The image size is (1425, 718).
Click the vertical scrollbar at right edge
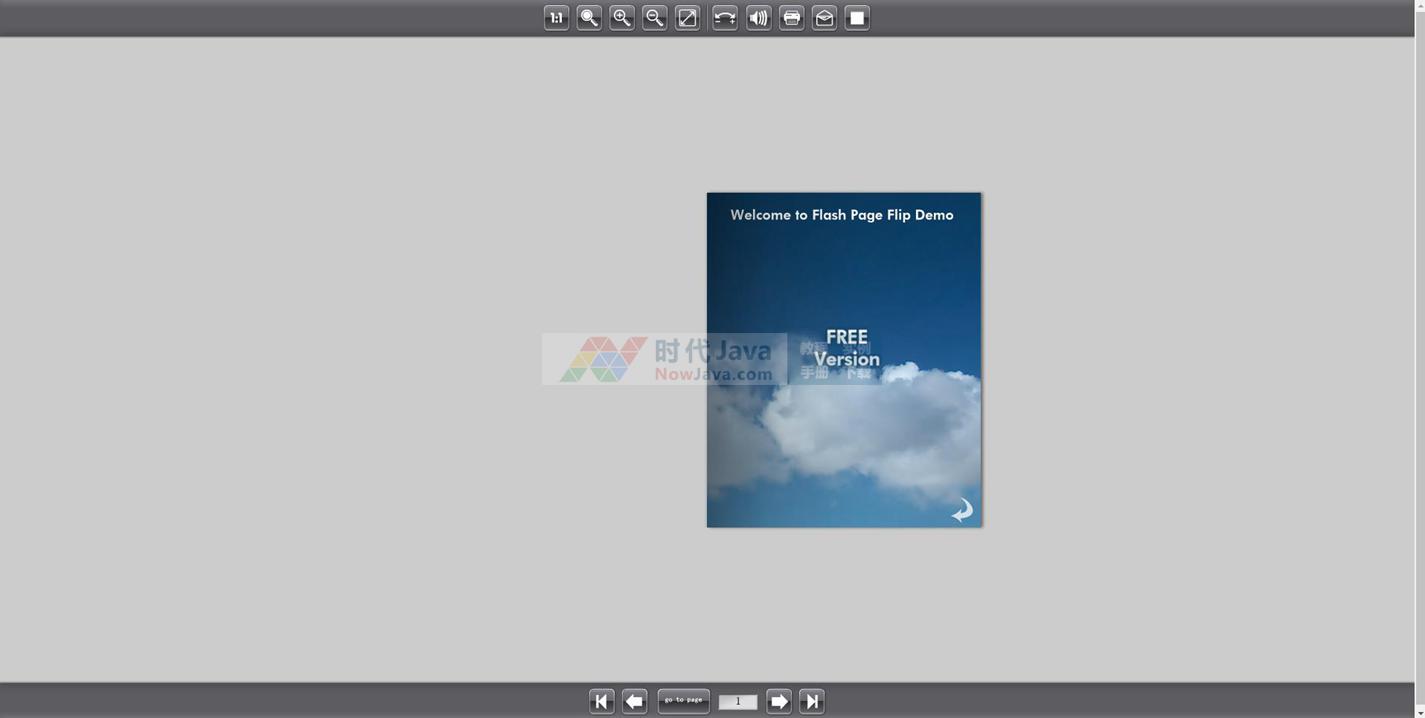click(1419, 359)
